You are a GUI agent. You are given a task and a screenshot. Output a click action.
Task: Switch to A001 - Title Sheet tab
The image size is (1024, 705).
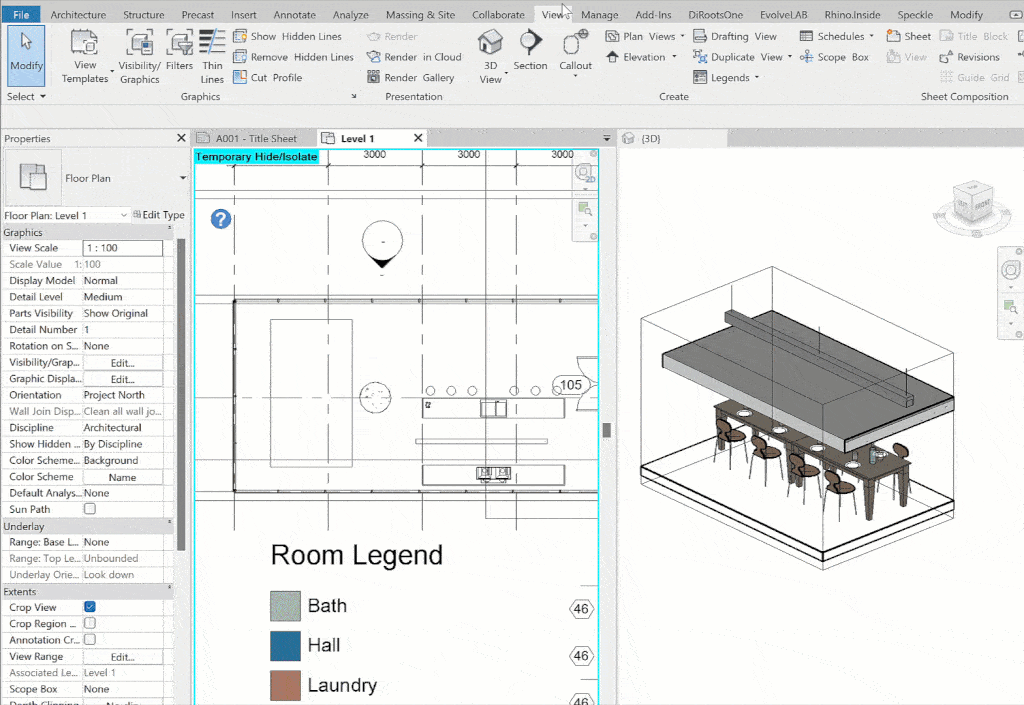[255, 138]
